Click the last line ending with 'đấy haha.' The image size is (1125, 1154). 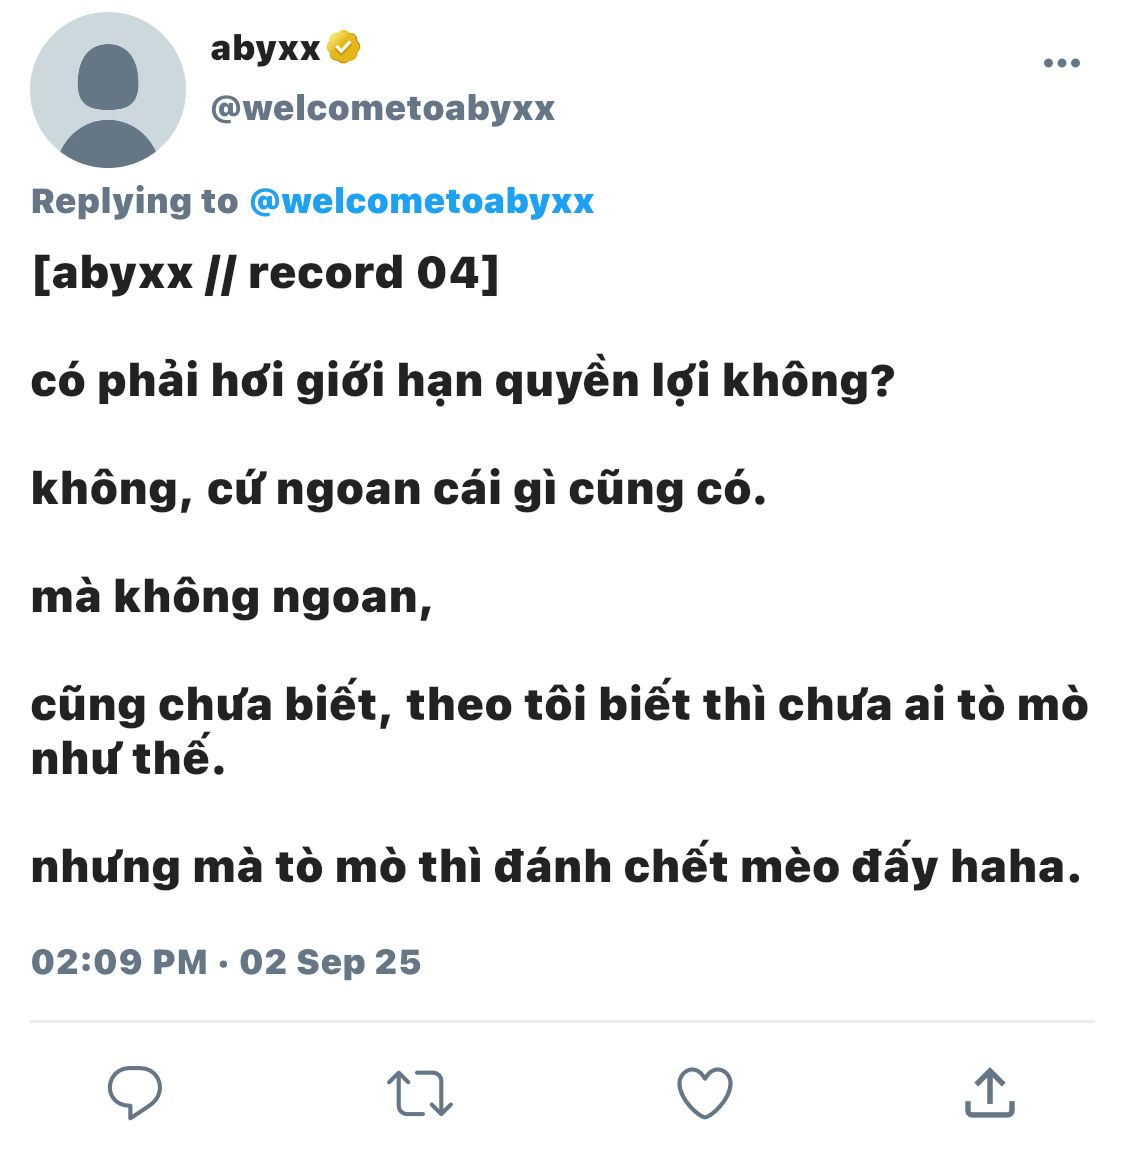pos(556,866)
